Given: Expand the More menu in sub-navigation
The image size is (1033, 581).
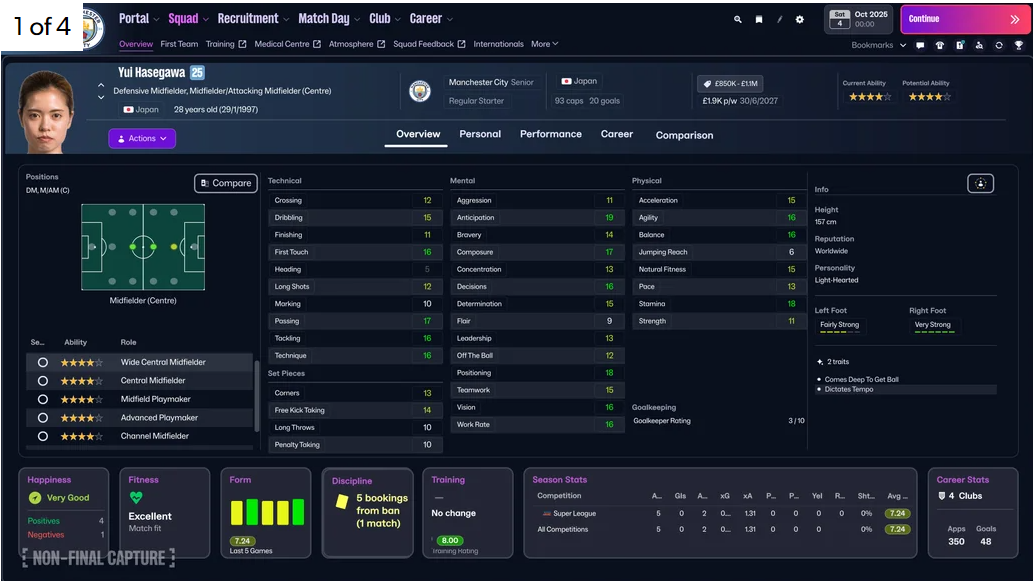Looking at the screenshot, I should coord(544,44).
